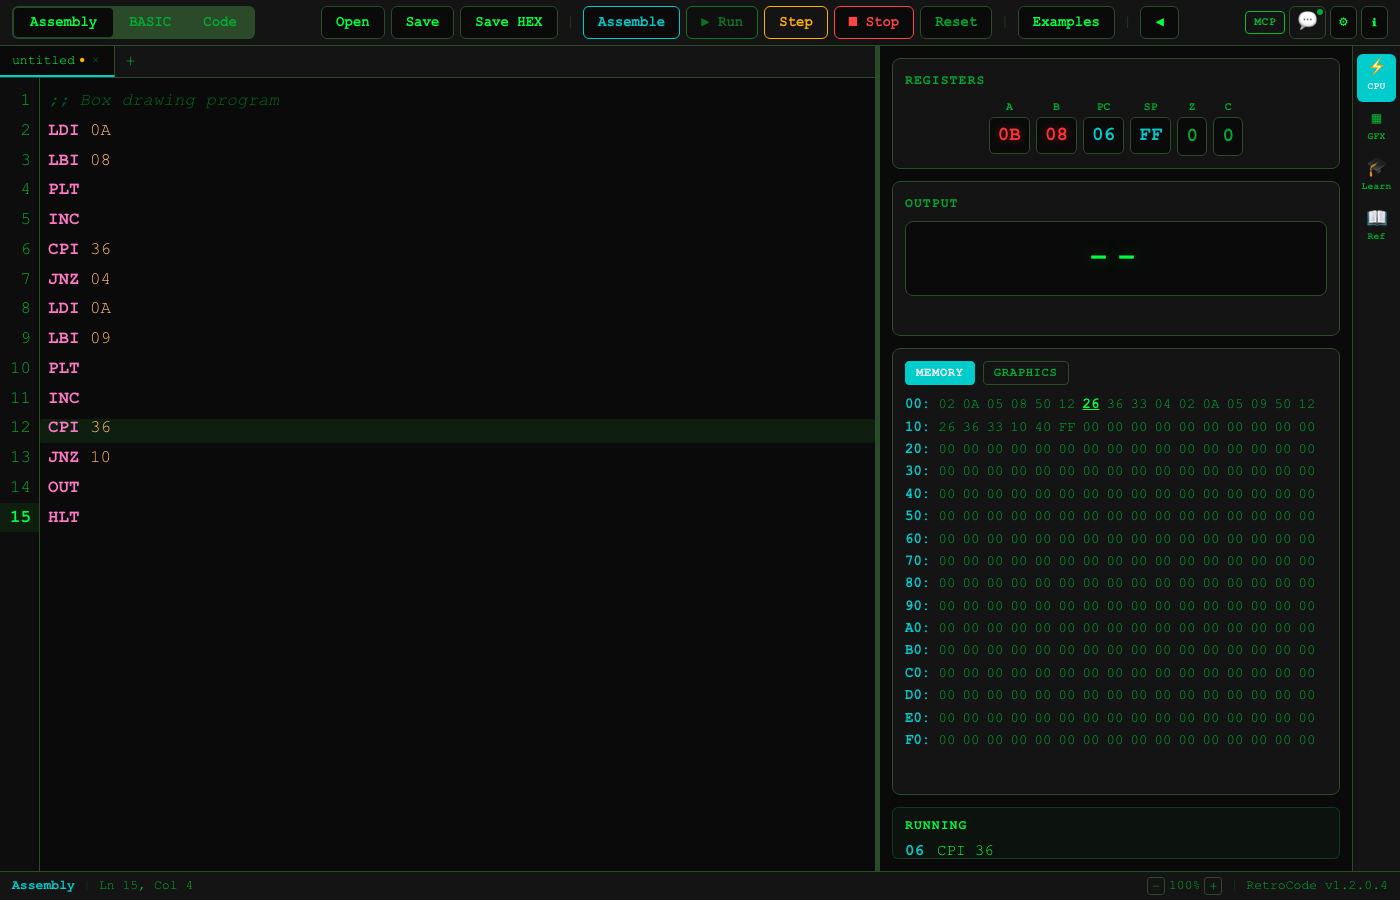
Task: Open the Examples list
Action: pos(1066,22)
